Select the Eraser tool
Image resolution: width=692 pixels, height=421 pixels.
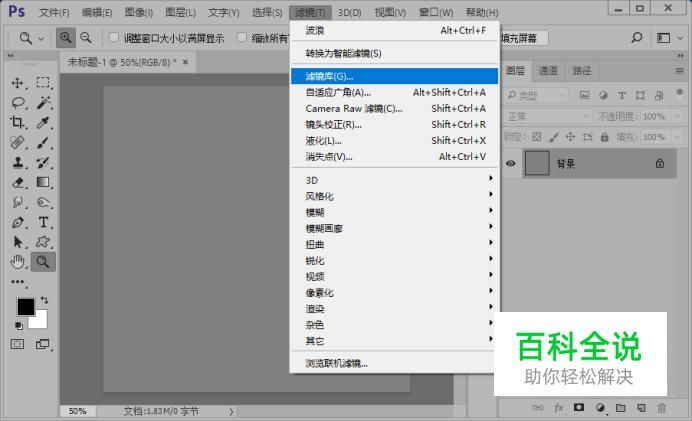(17, 182)
